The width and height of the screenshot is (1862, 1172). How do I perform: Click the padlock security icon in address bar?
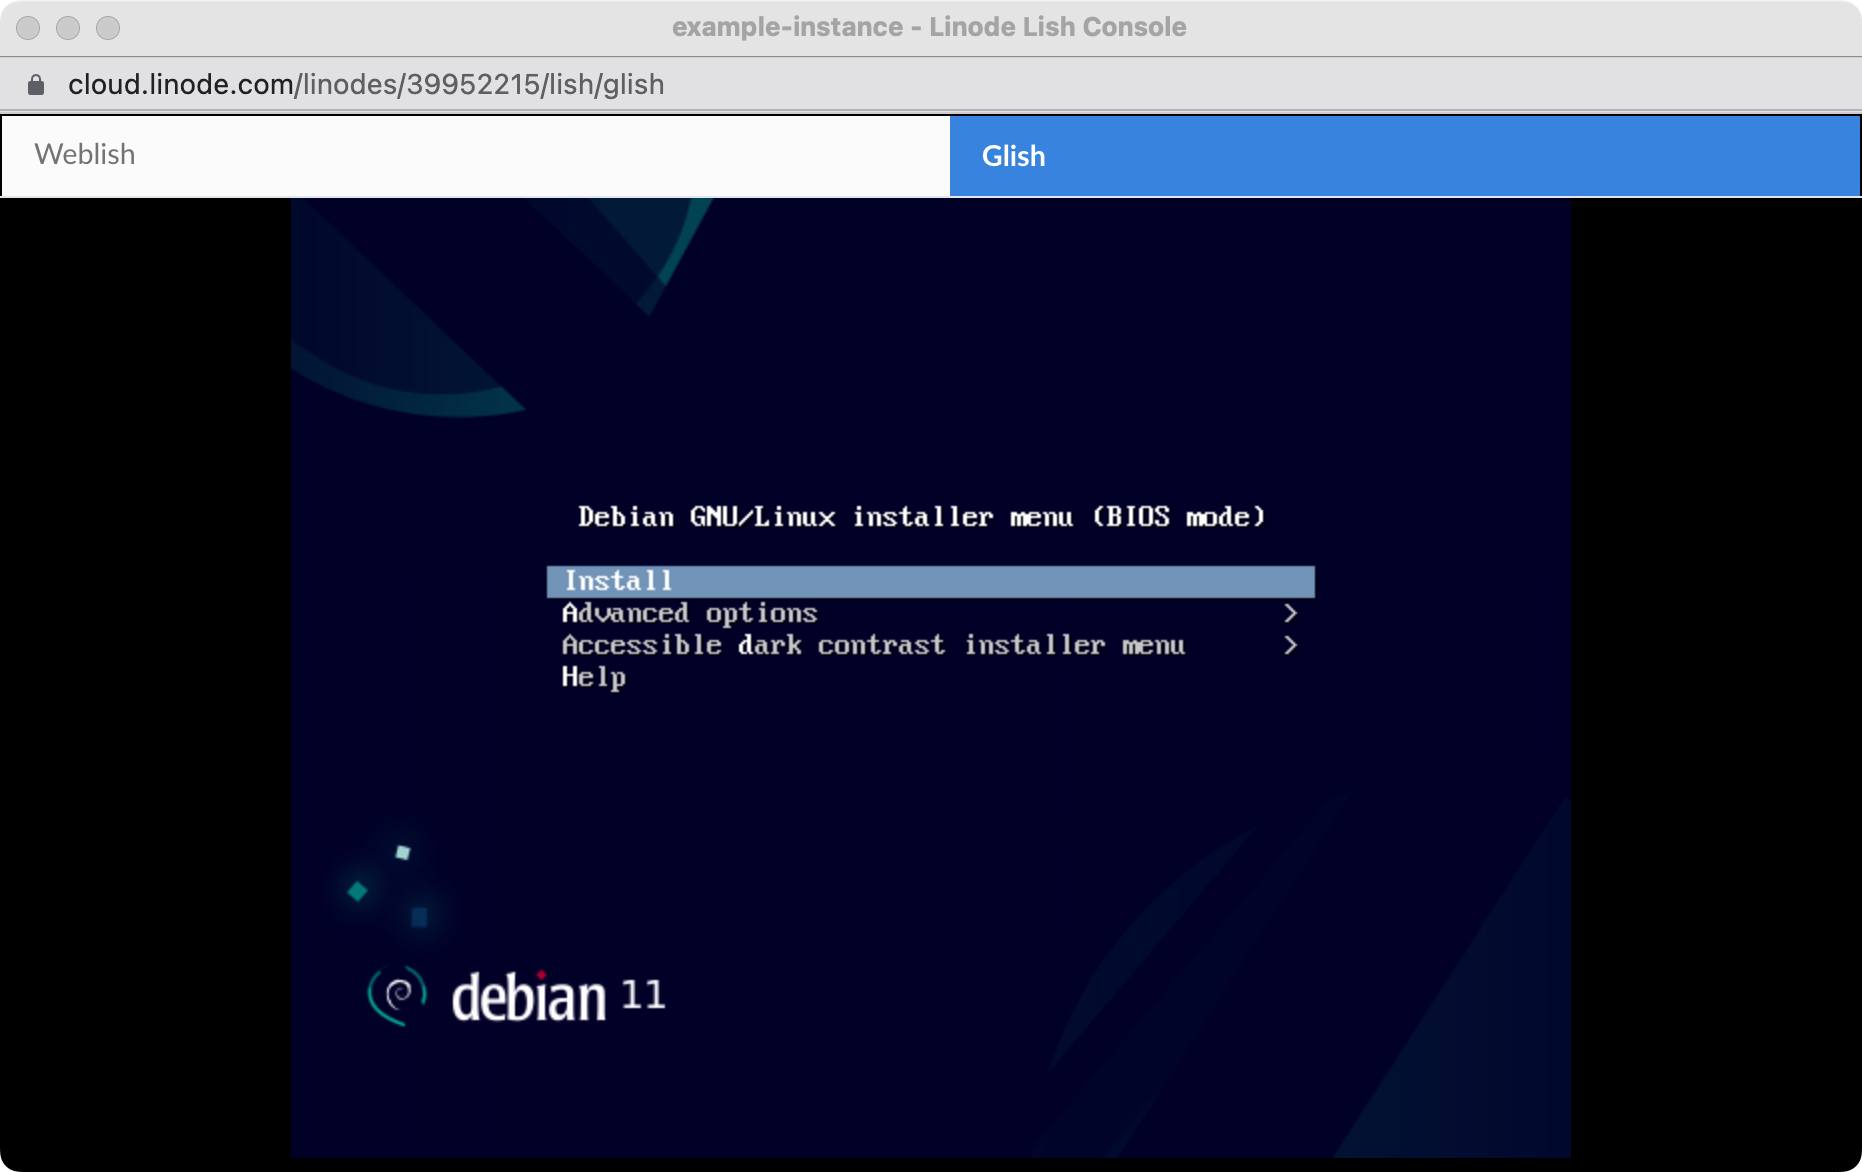click(x=37, y=84)
